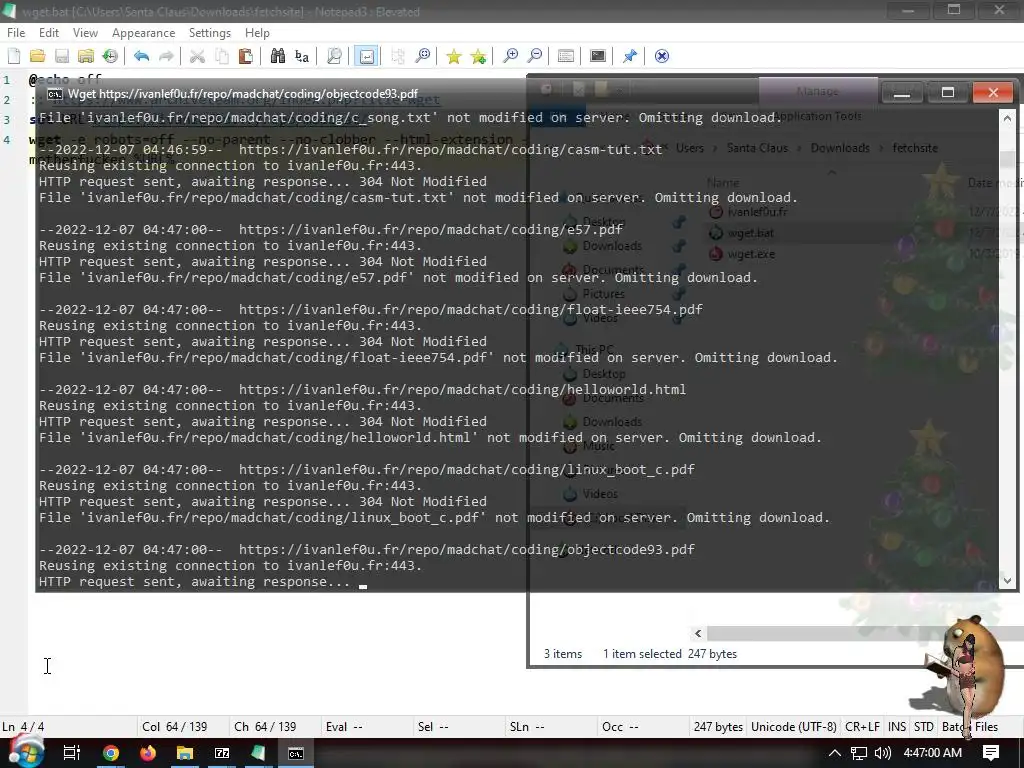Toggle the STD status indicator
1024x768 pixels.
[x=923, y=726]
